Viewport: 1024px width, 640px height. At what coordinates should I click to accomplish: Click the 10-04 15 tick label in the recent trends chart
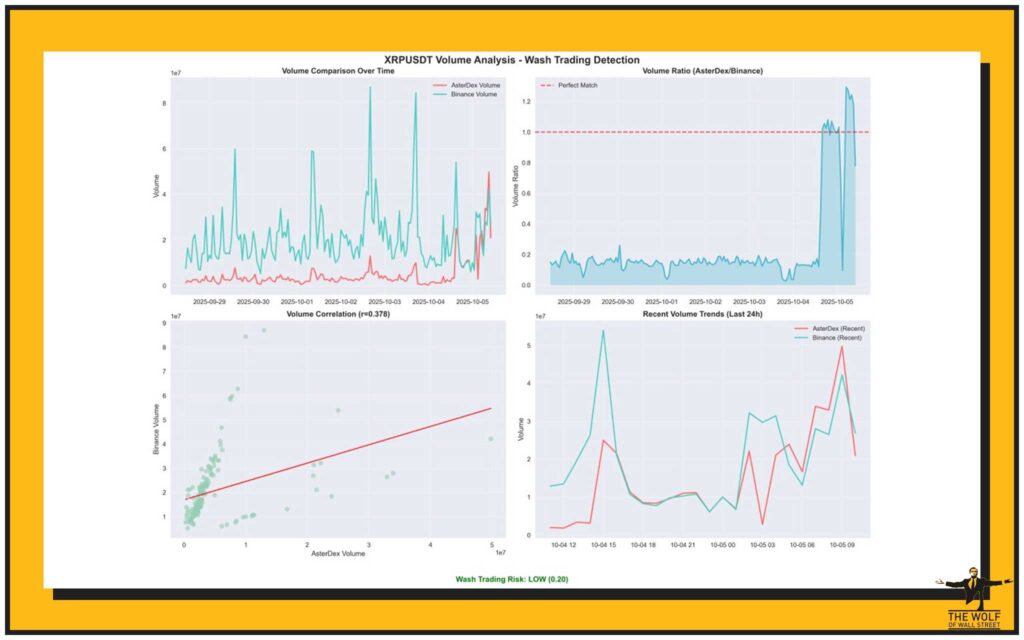602,545
